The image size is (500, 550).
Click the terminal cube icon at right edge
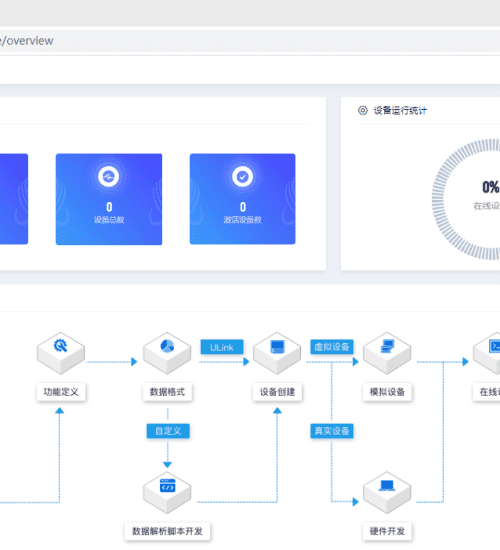[487, 353]
